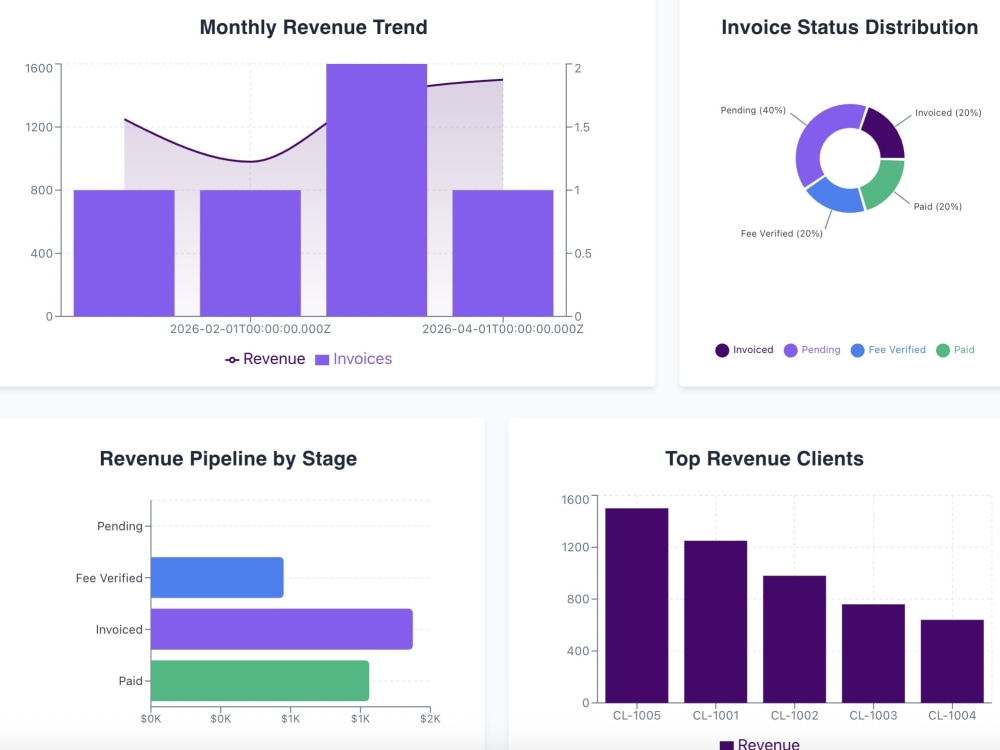Click the CL-1005 revenue bar
The width and height of the screenshot is (1000, 750).
tap(636, 606)
